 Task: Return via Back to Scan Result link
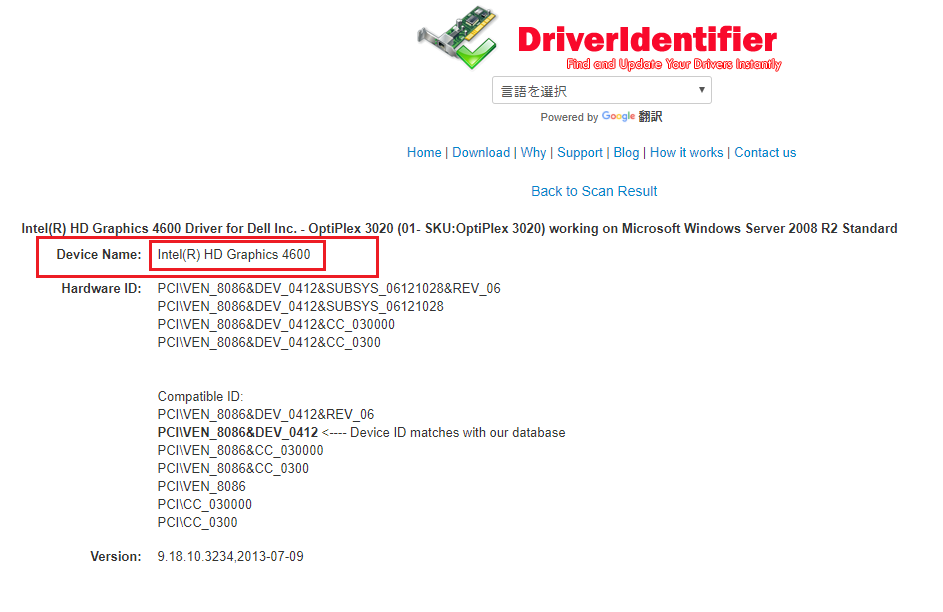pyautogui.click(x=594, y=191)
